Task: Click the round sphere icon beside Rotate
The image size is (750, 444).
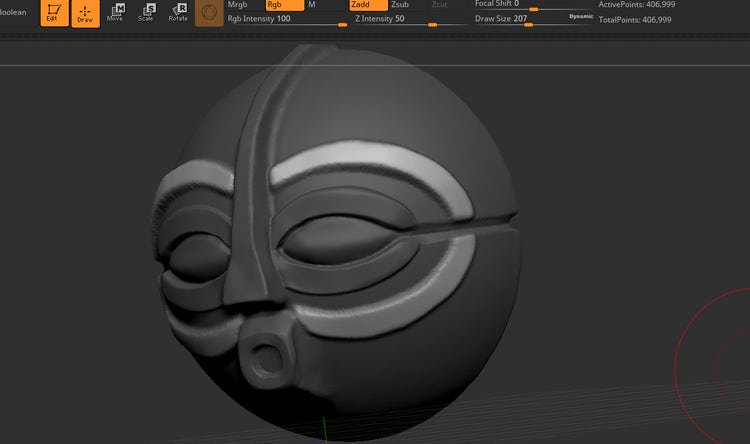Action: coord(209,13)
